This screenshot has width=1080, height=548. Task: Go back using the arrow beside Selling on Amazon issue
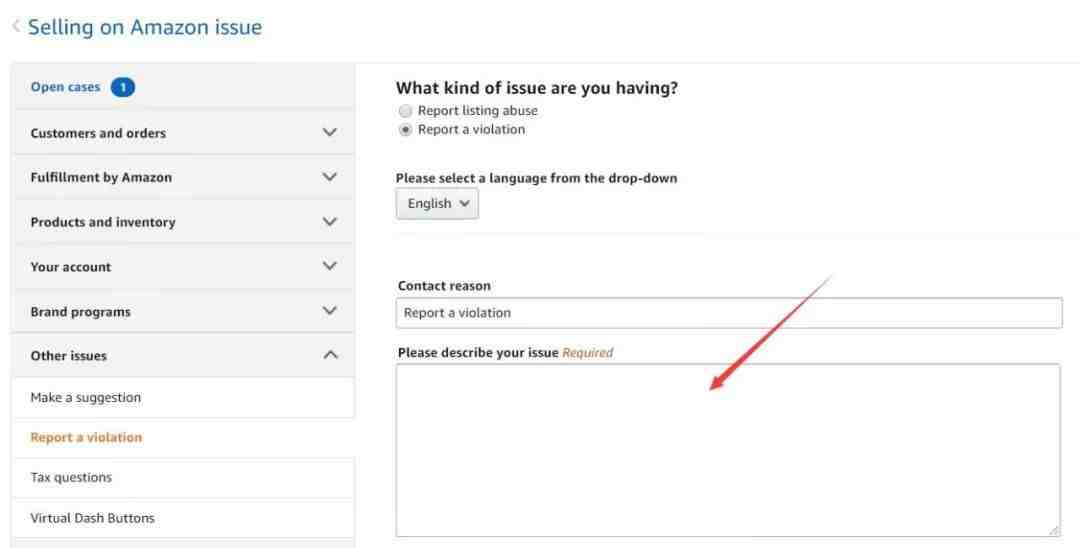[x=16, y=27]
